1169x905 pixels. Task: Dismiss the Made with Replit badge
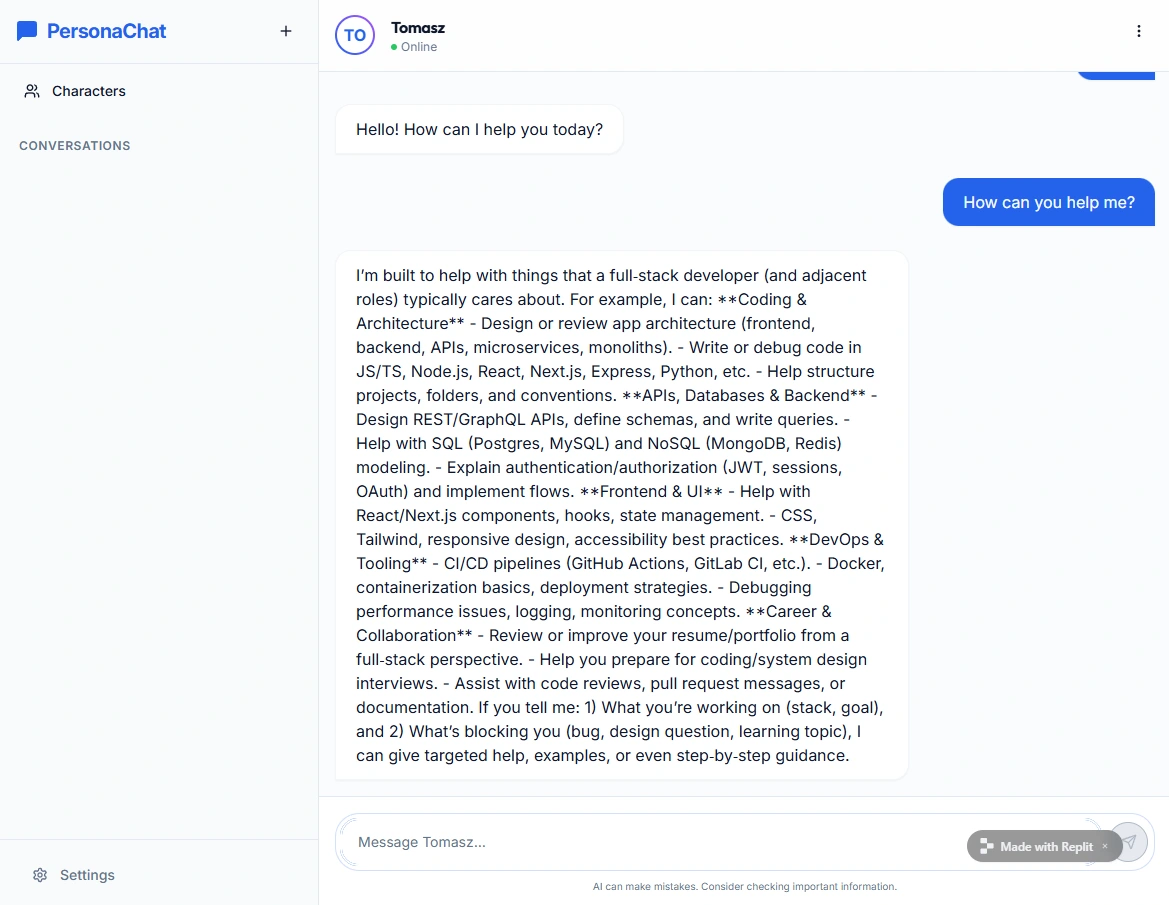pyautogui.click(x=1105, y=846)
